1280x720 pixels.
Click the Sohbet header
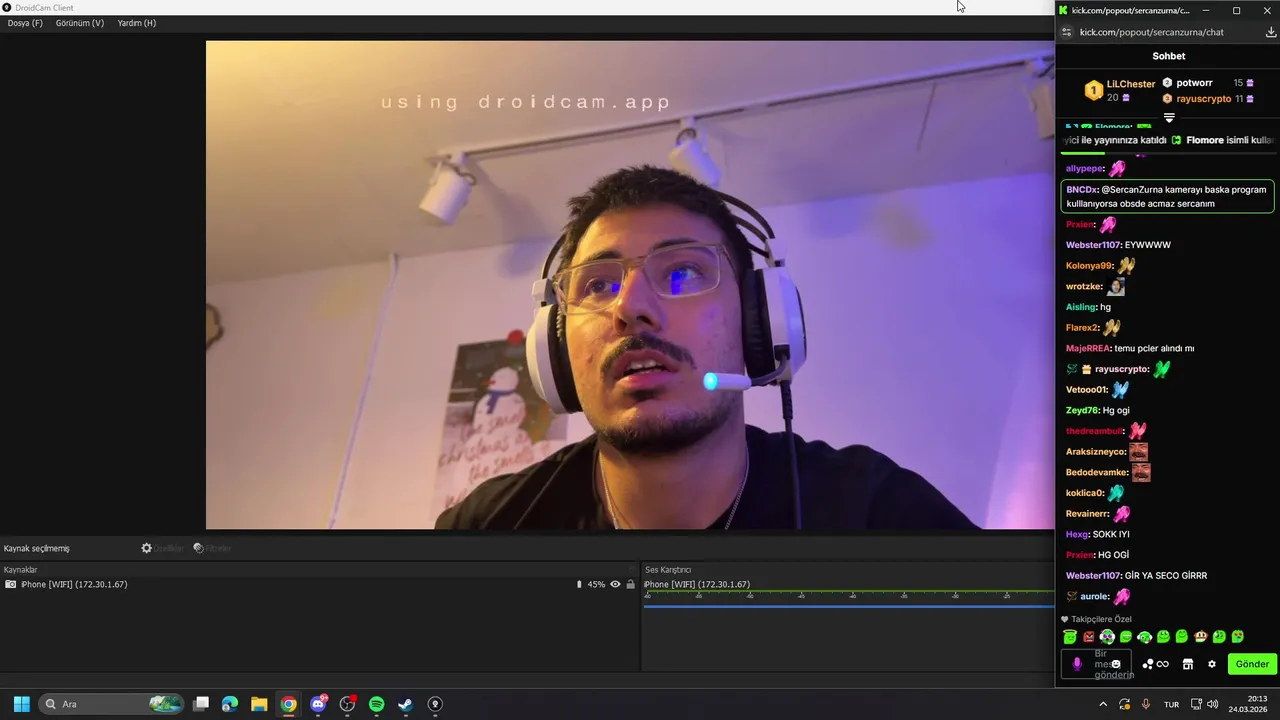pos(1168,56)
